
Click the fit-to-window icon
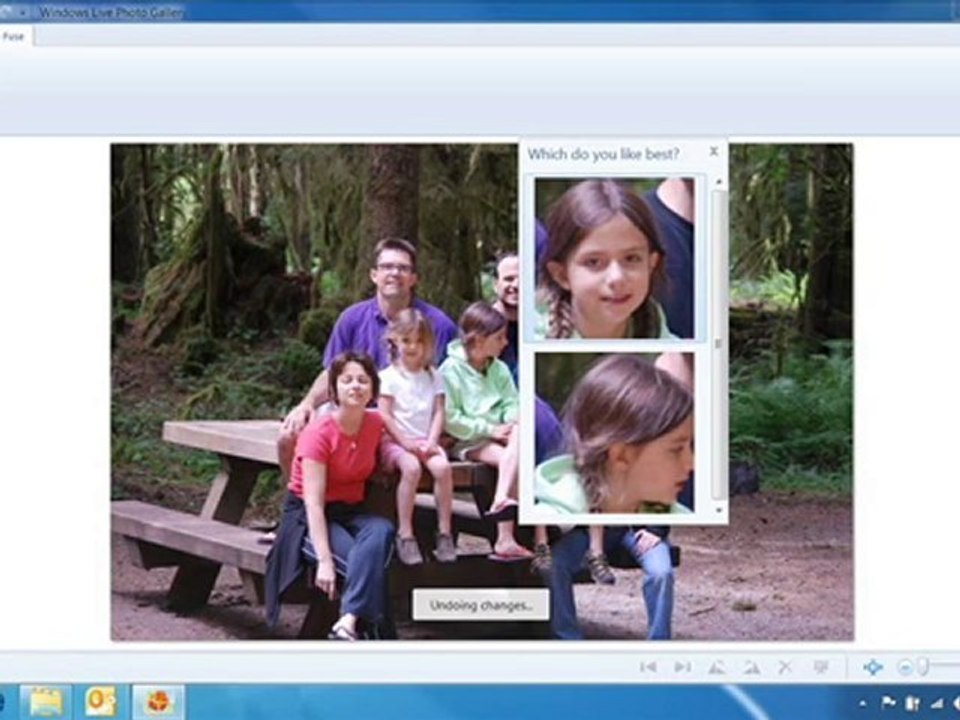(873, 667)
